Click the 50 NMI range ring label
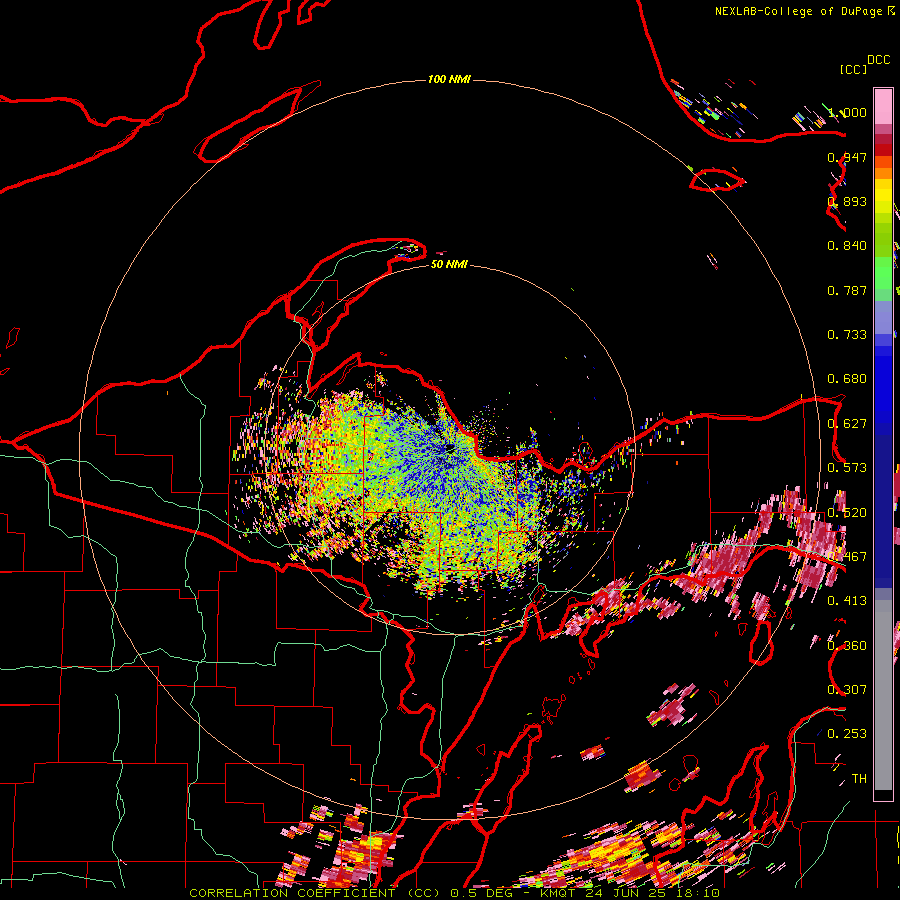900x900 pixels. [449, 264]
